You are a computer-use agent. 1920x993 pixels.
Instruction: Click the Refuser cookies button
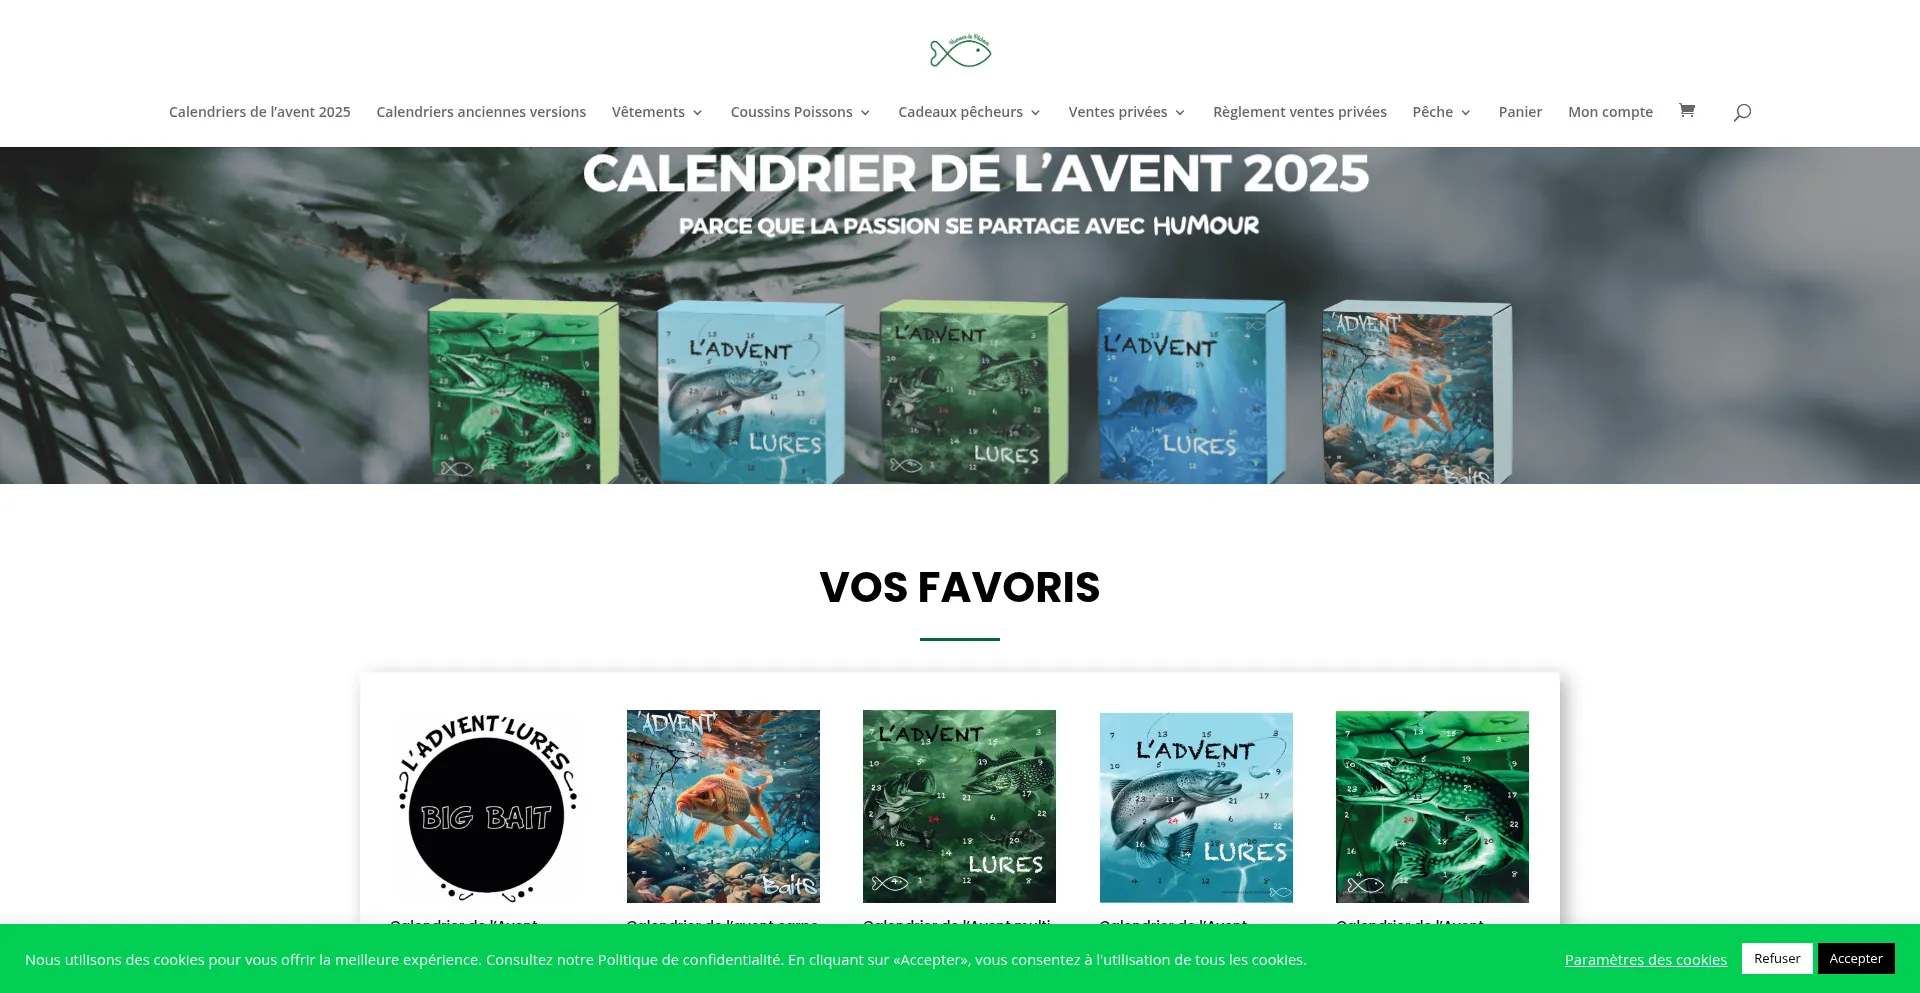point(1777,958)
